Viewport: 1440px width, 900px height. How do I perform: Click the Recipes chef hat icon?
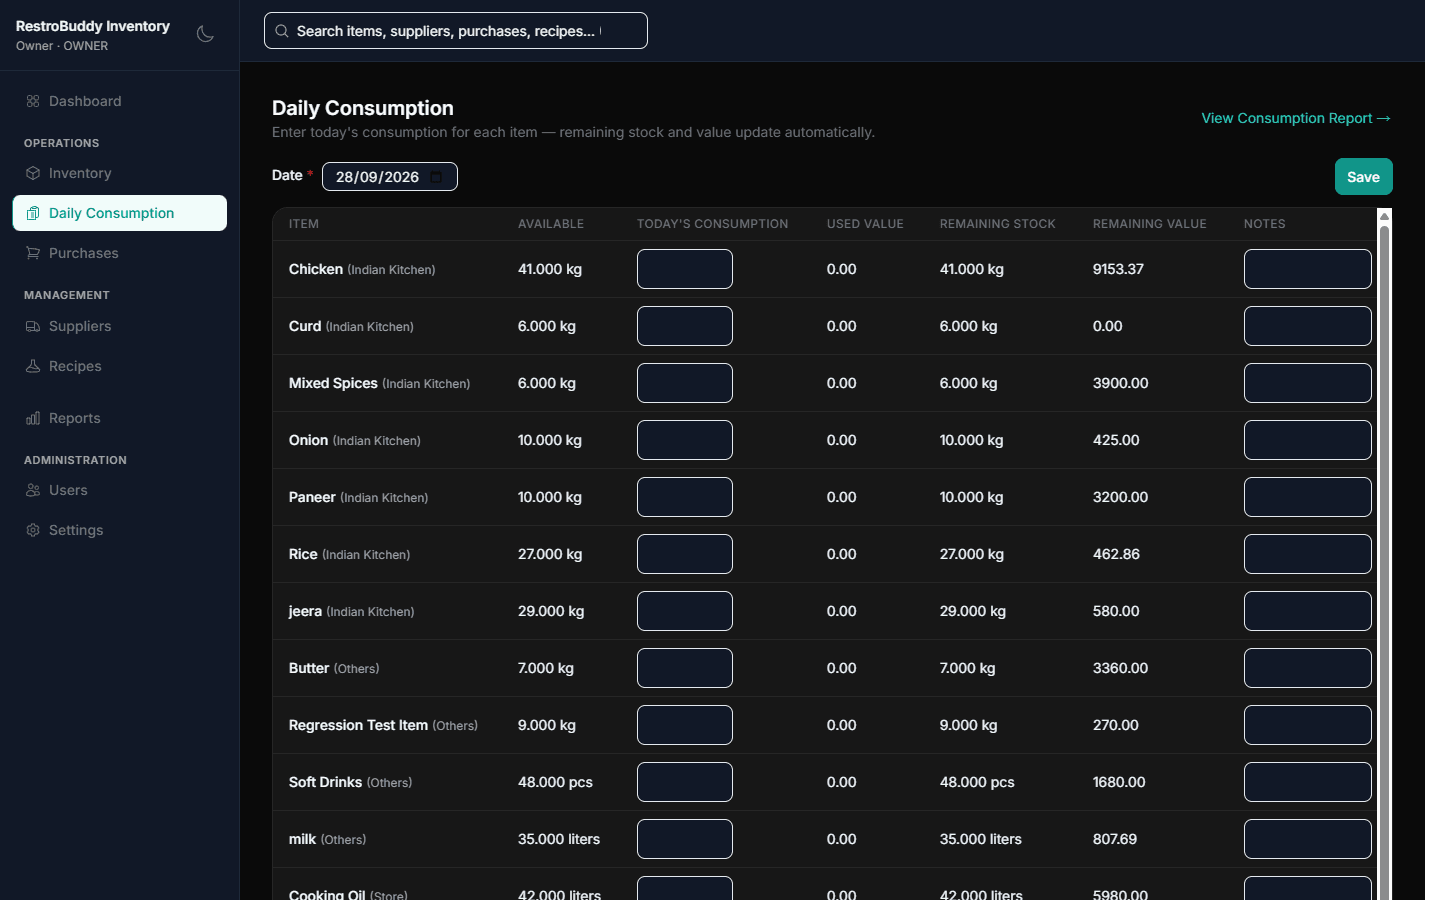33,366
